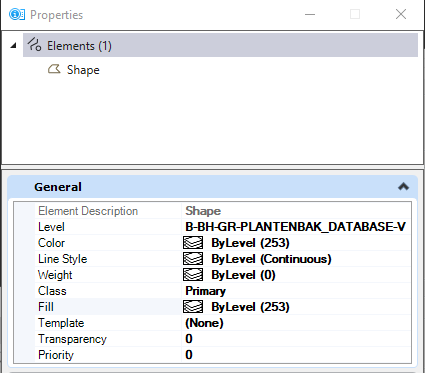The height and width of the screenshot is (373, 425).
Task: Click the Line Style value ByLevel (Continuous)
Action: [271, 259]
